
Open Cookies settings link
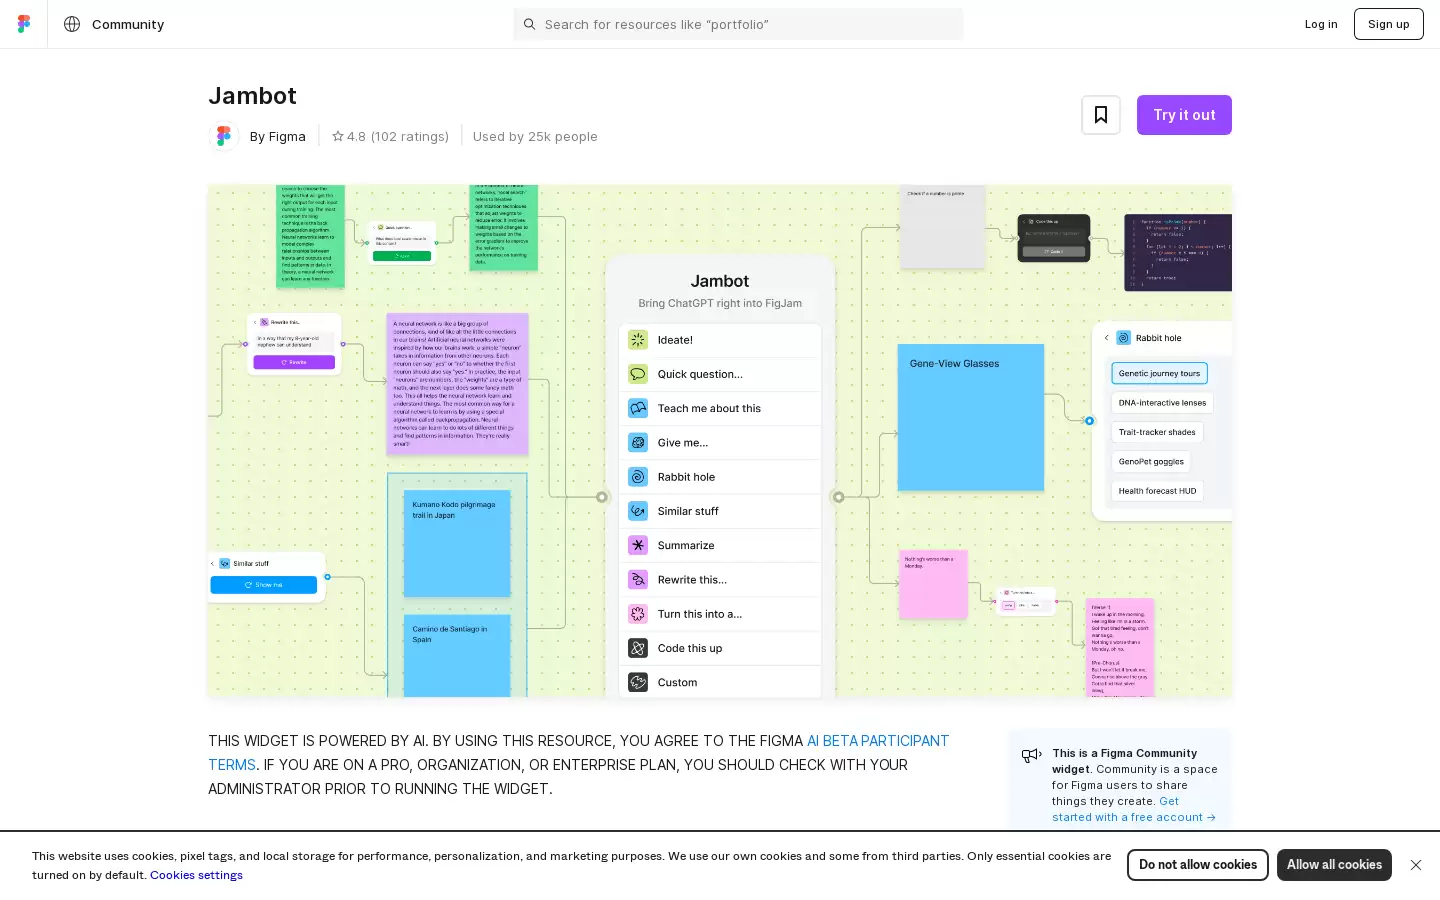pos(196,875)
